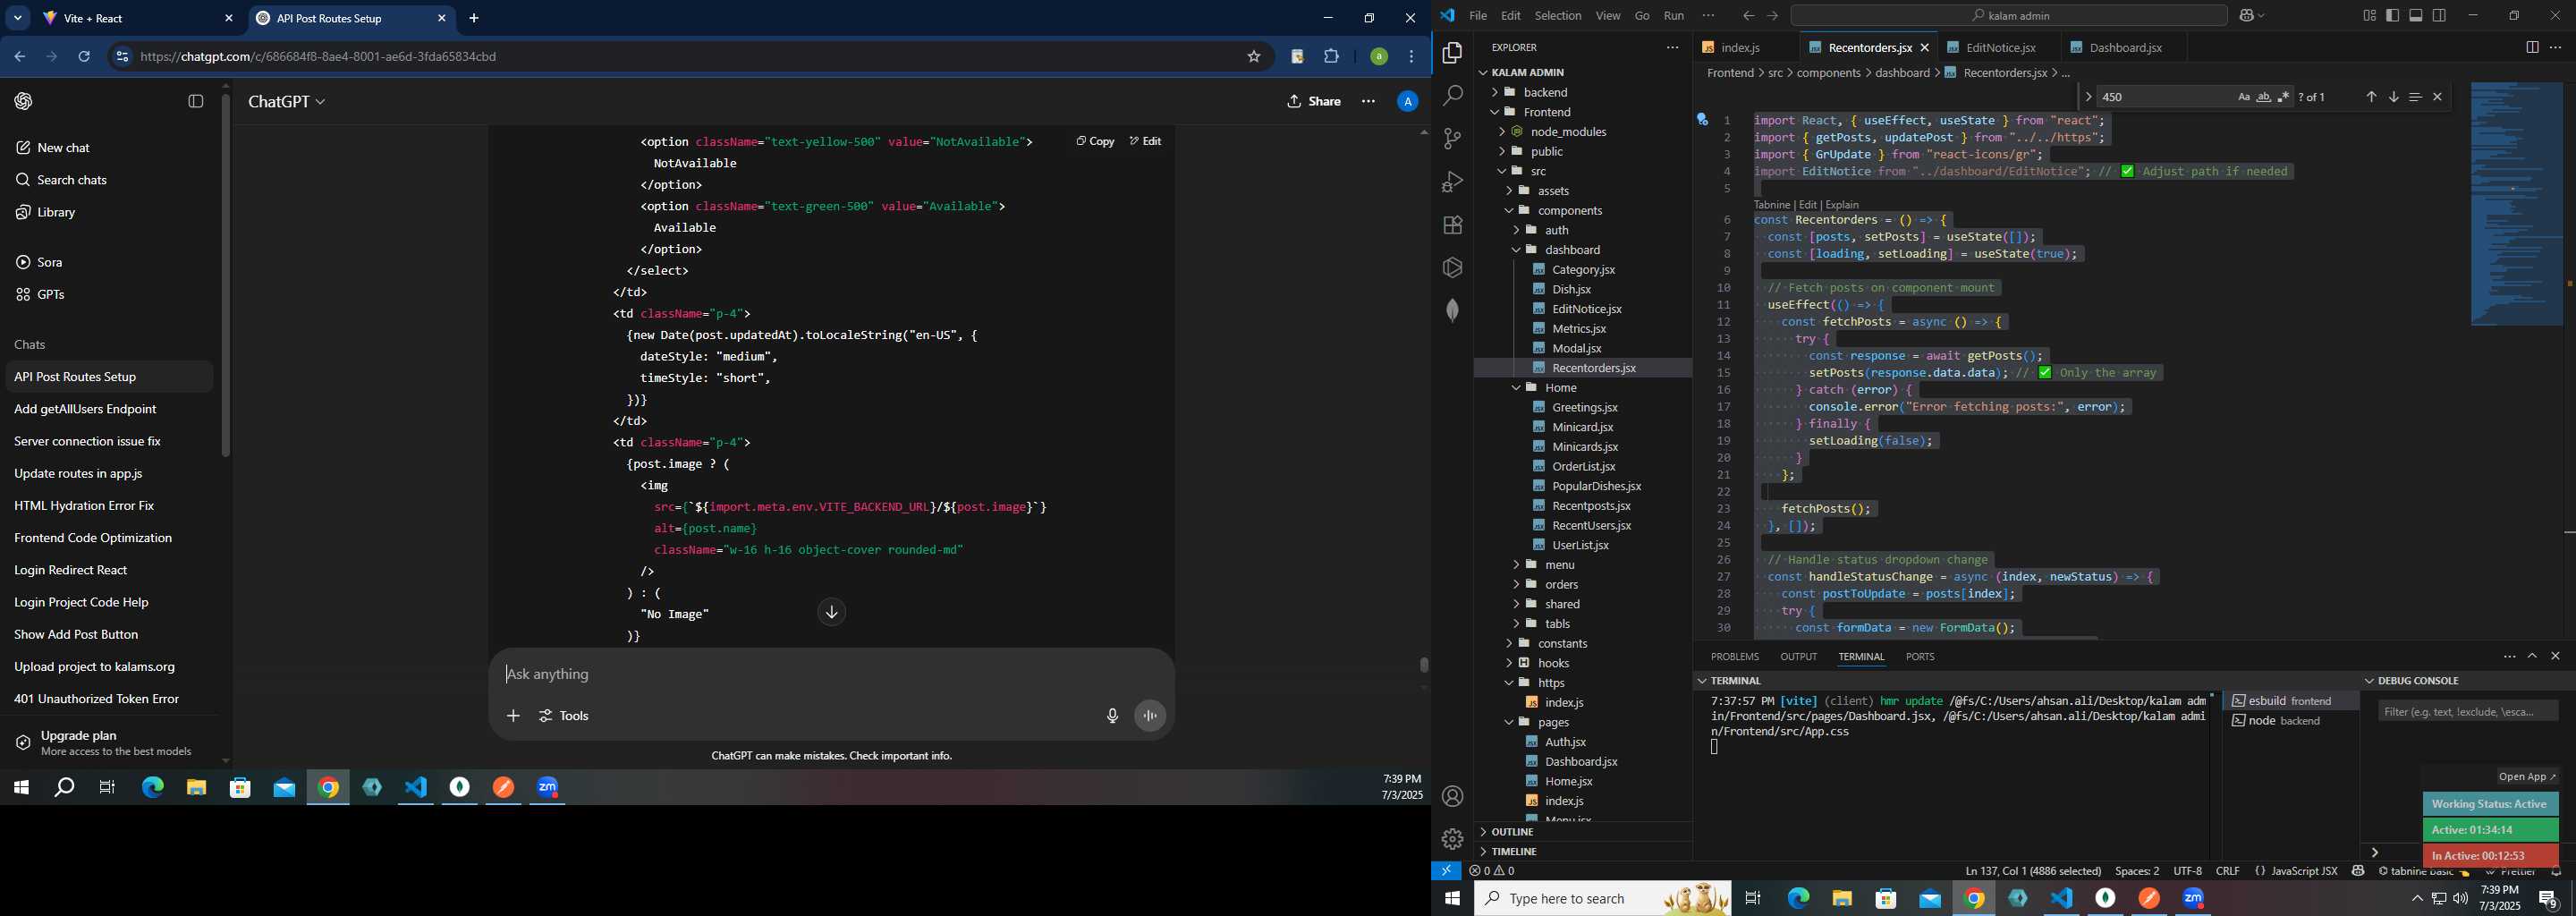Click the Edit button on the message

coord(1145,142)
